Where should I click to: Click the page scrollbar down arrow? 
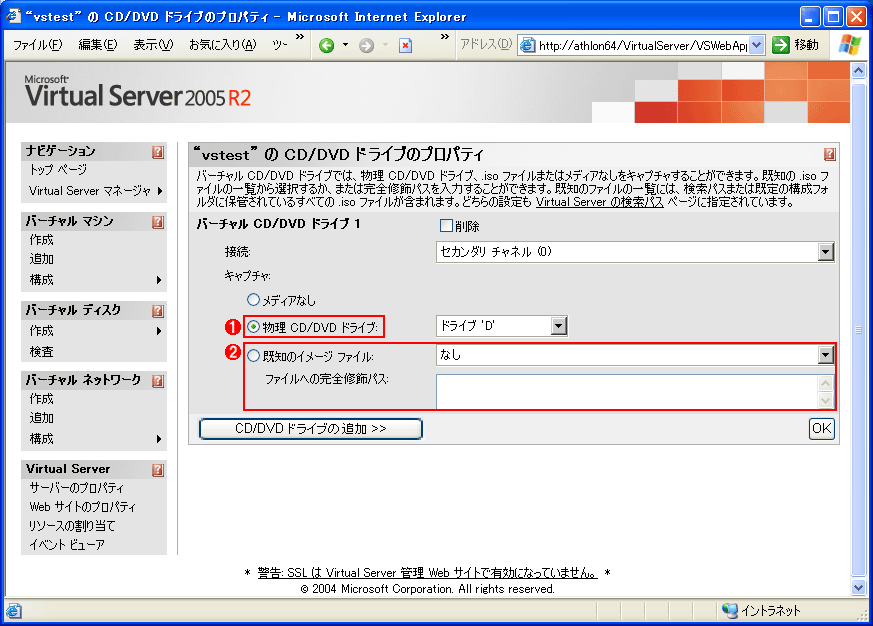[x=859, y=587]
